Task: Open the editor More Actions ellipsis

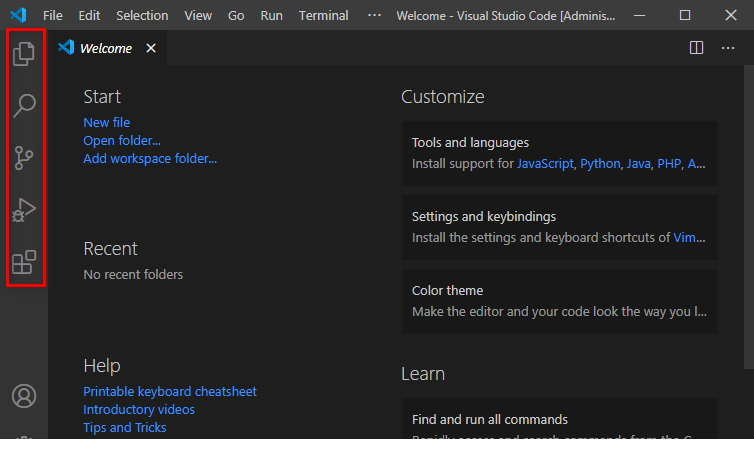Action: [728, 48]
